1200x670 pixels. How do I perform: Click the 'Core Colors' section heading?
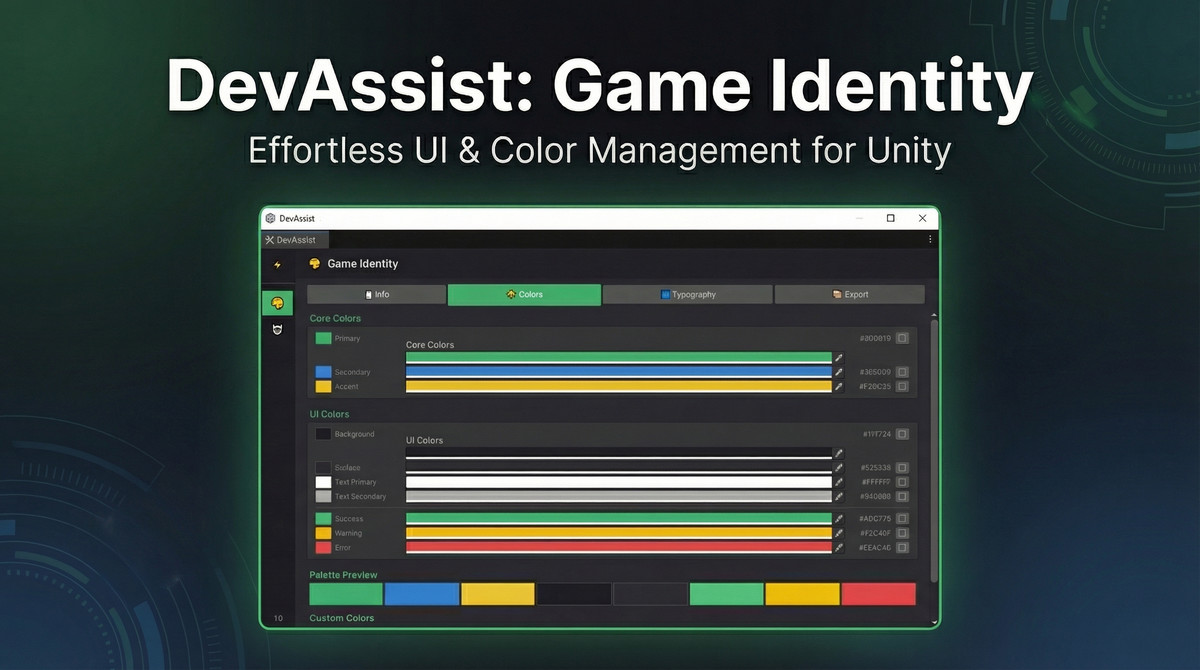[x=335, y=318]
